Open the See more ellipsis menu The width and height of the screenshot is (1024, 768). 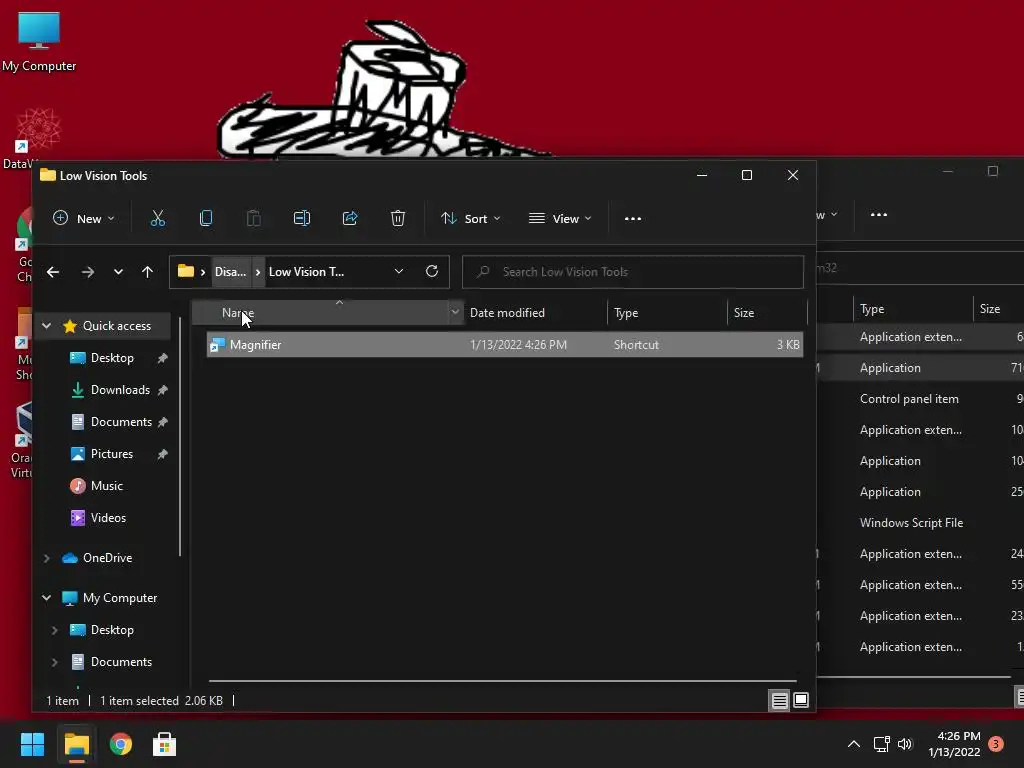[633, 219]
